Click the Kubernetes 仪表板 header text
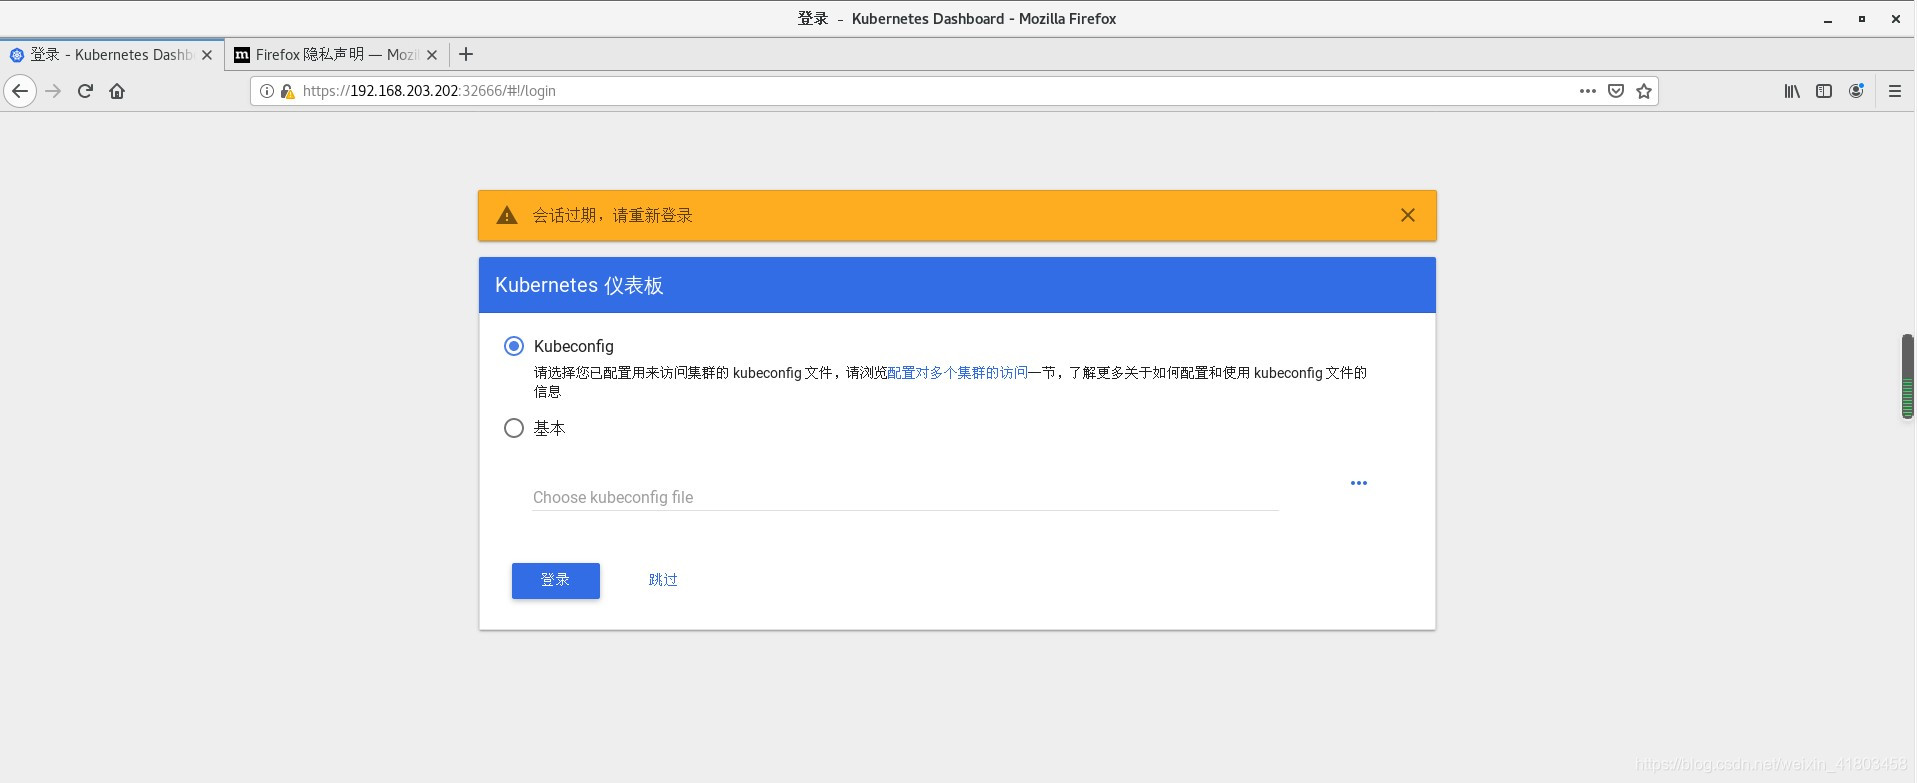This screenshot has width=1917, height=783. (x=579, y=286)
